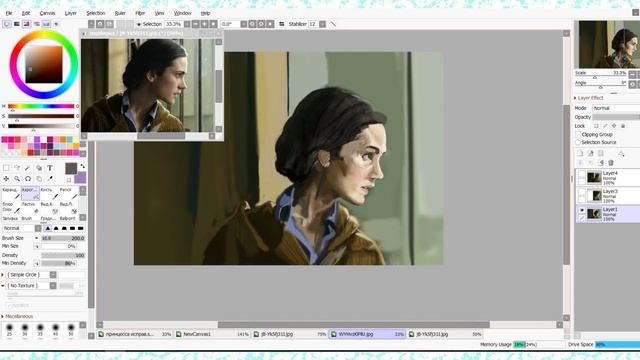
Task: Select the 50 size brush preset
Action: point(71,329)
